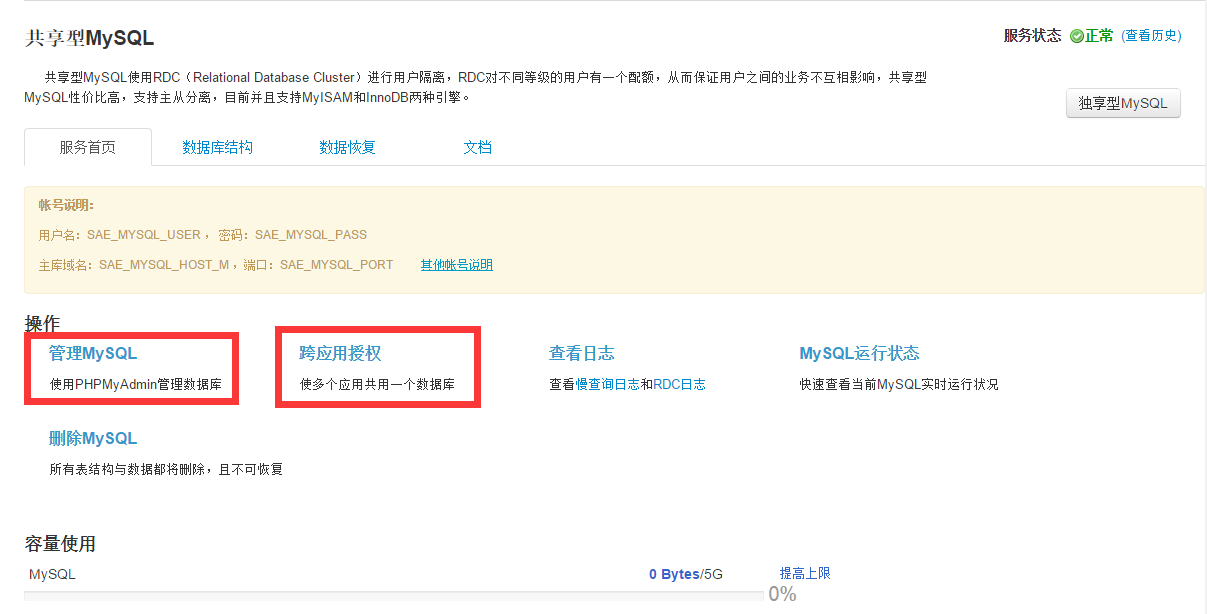Viewport: 1207px width, 614px height.
Task: Open MySQL运行状态 link
Action: point(859,353)
